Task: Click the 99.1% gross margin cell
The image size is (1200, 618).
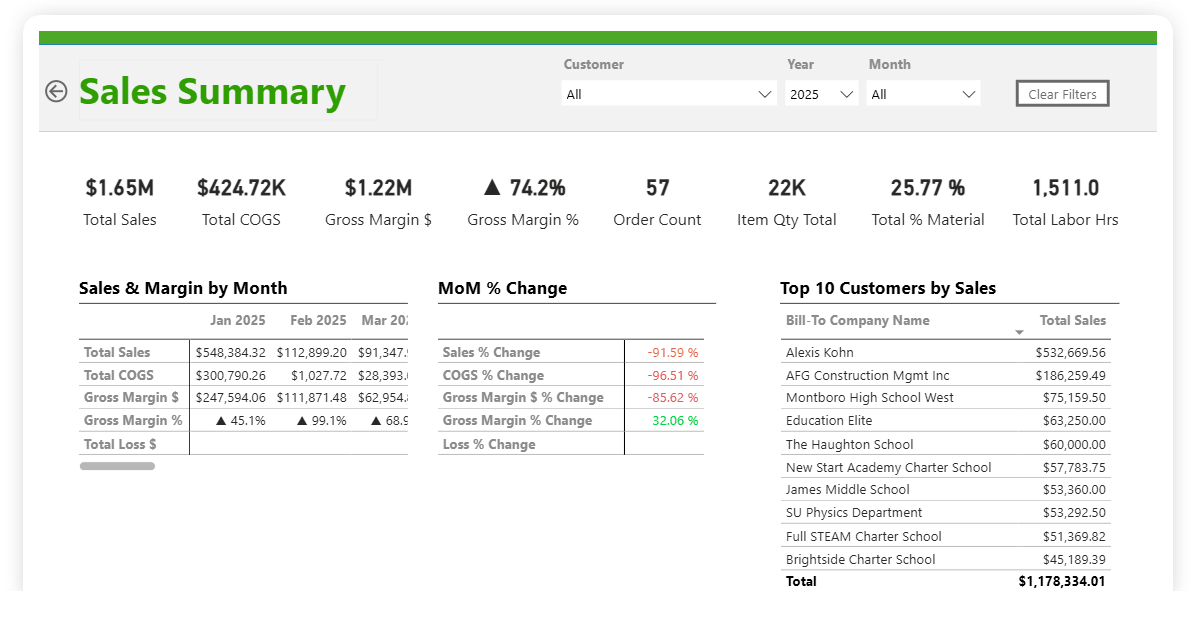Action: click(x=322, y=420)
